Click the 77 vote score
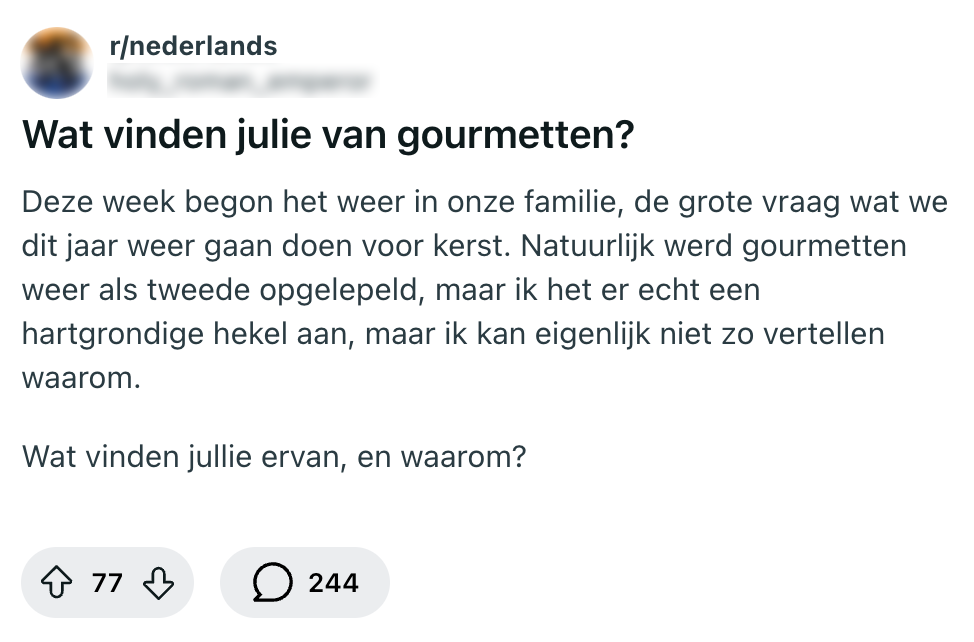Viewport: 974px width, 642px height. click(107, 583)
